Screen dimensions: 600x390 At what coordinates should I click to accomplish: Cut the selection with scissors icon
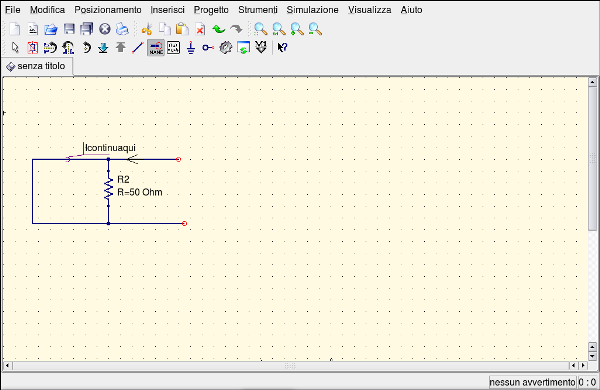point(147,29)
